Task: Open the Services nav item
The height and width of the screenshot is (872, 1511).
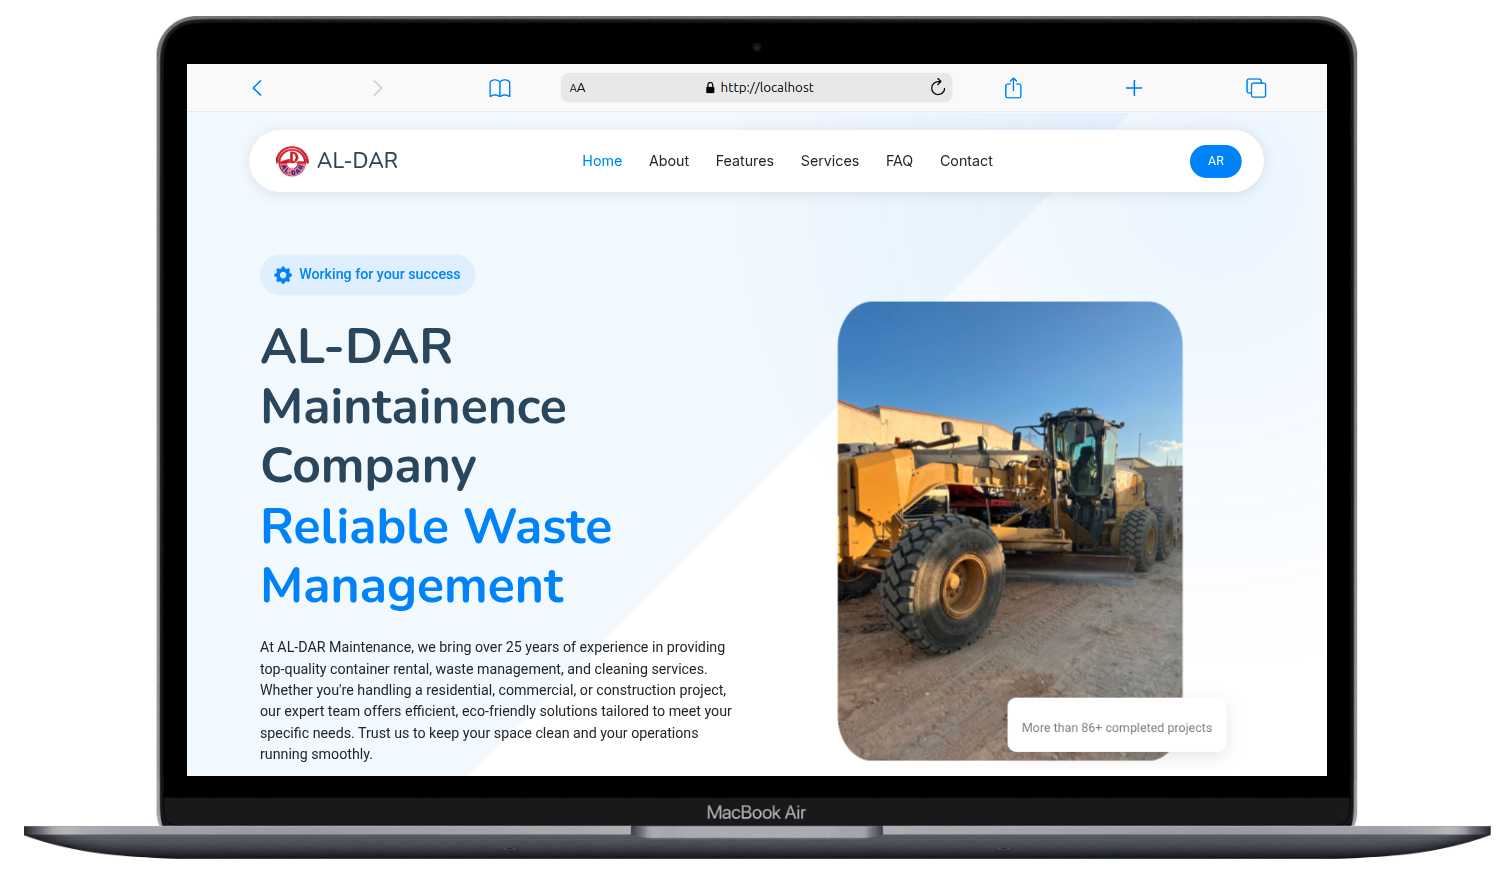Action: point(830,161)
